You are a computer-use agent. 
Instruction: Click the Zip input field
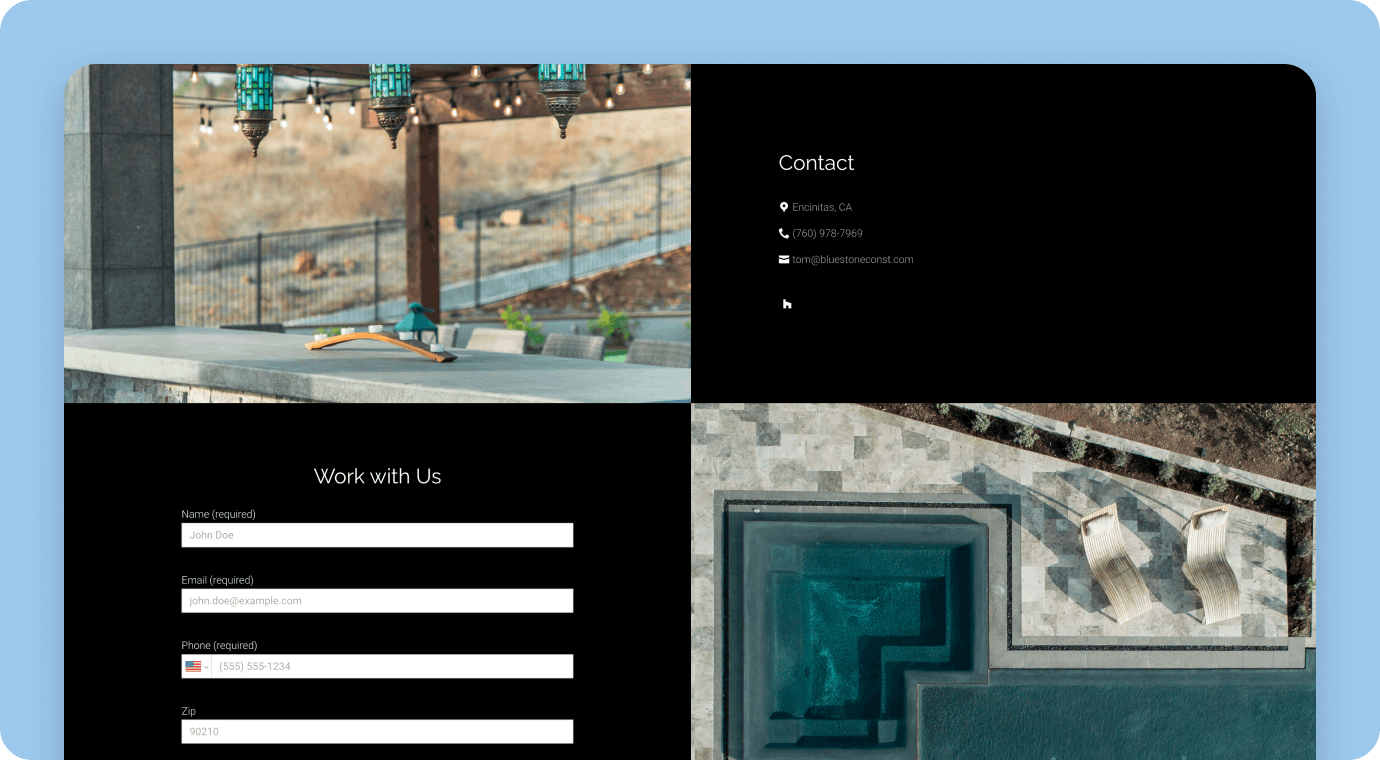coord(377,732)
